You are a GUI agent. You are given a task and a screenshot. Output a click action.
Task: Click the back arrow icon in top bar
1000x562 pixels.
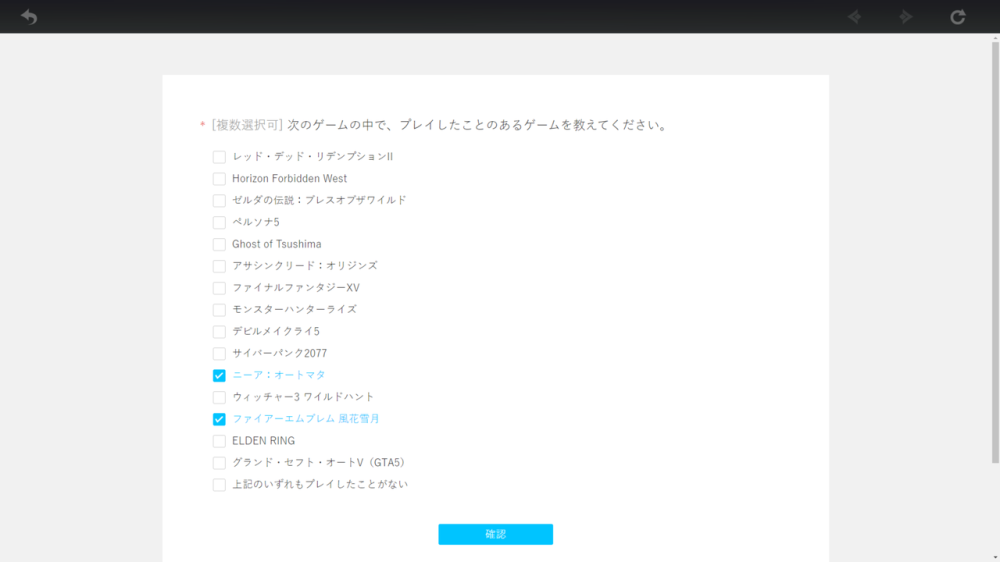[x=29, y=17]
